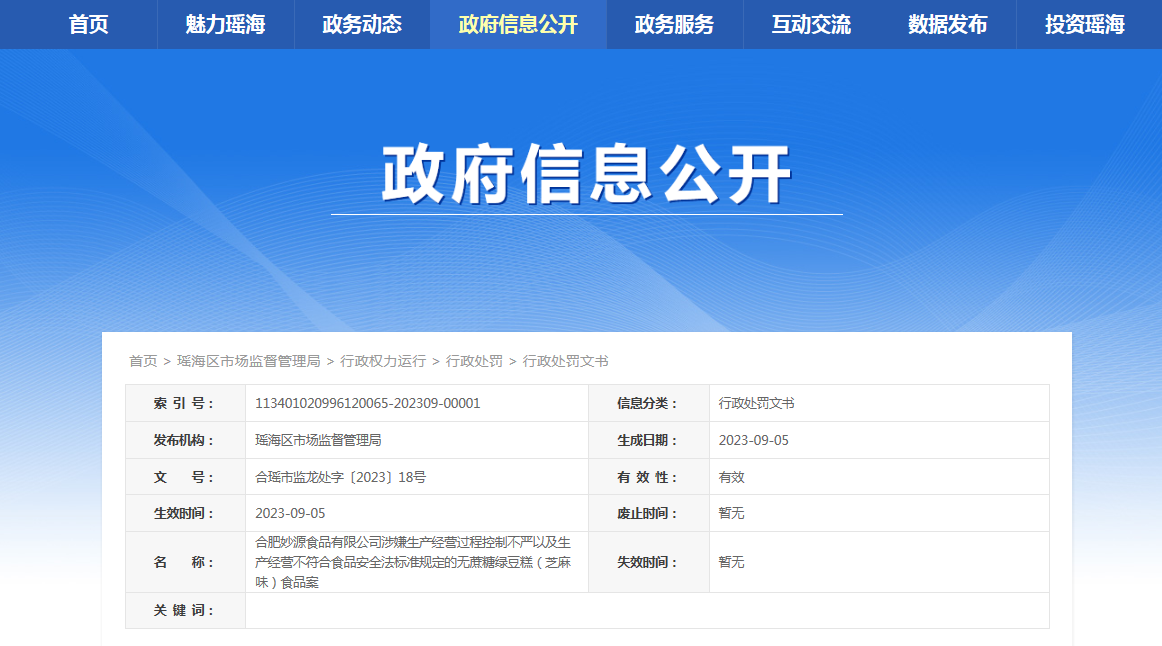Click the large 政府信息公开 banner title

pos(586,176)
